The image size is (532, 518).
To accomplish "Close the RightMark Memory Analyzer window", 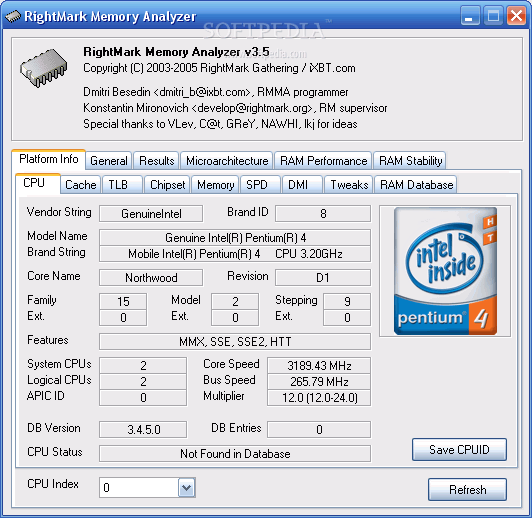I will coord(516,16).
